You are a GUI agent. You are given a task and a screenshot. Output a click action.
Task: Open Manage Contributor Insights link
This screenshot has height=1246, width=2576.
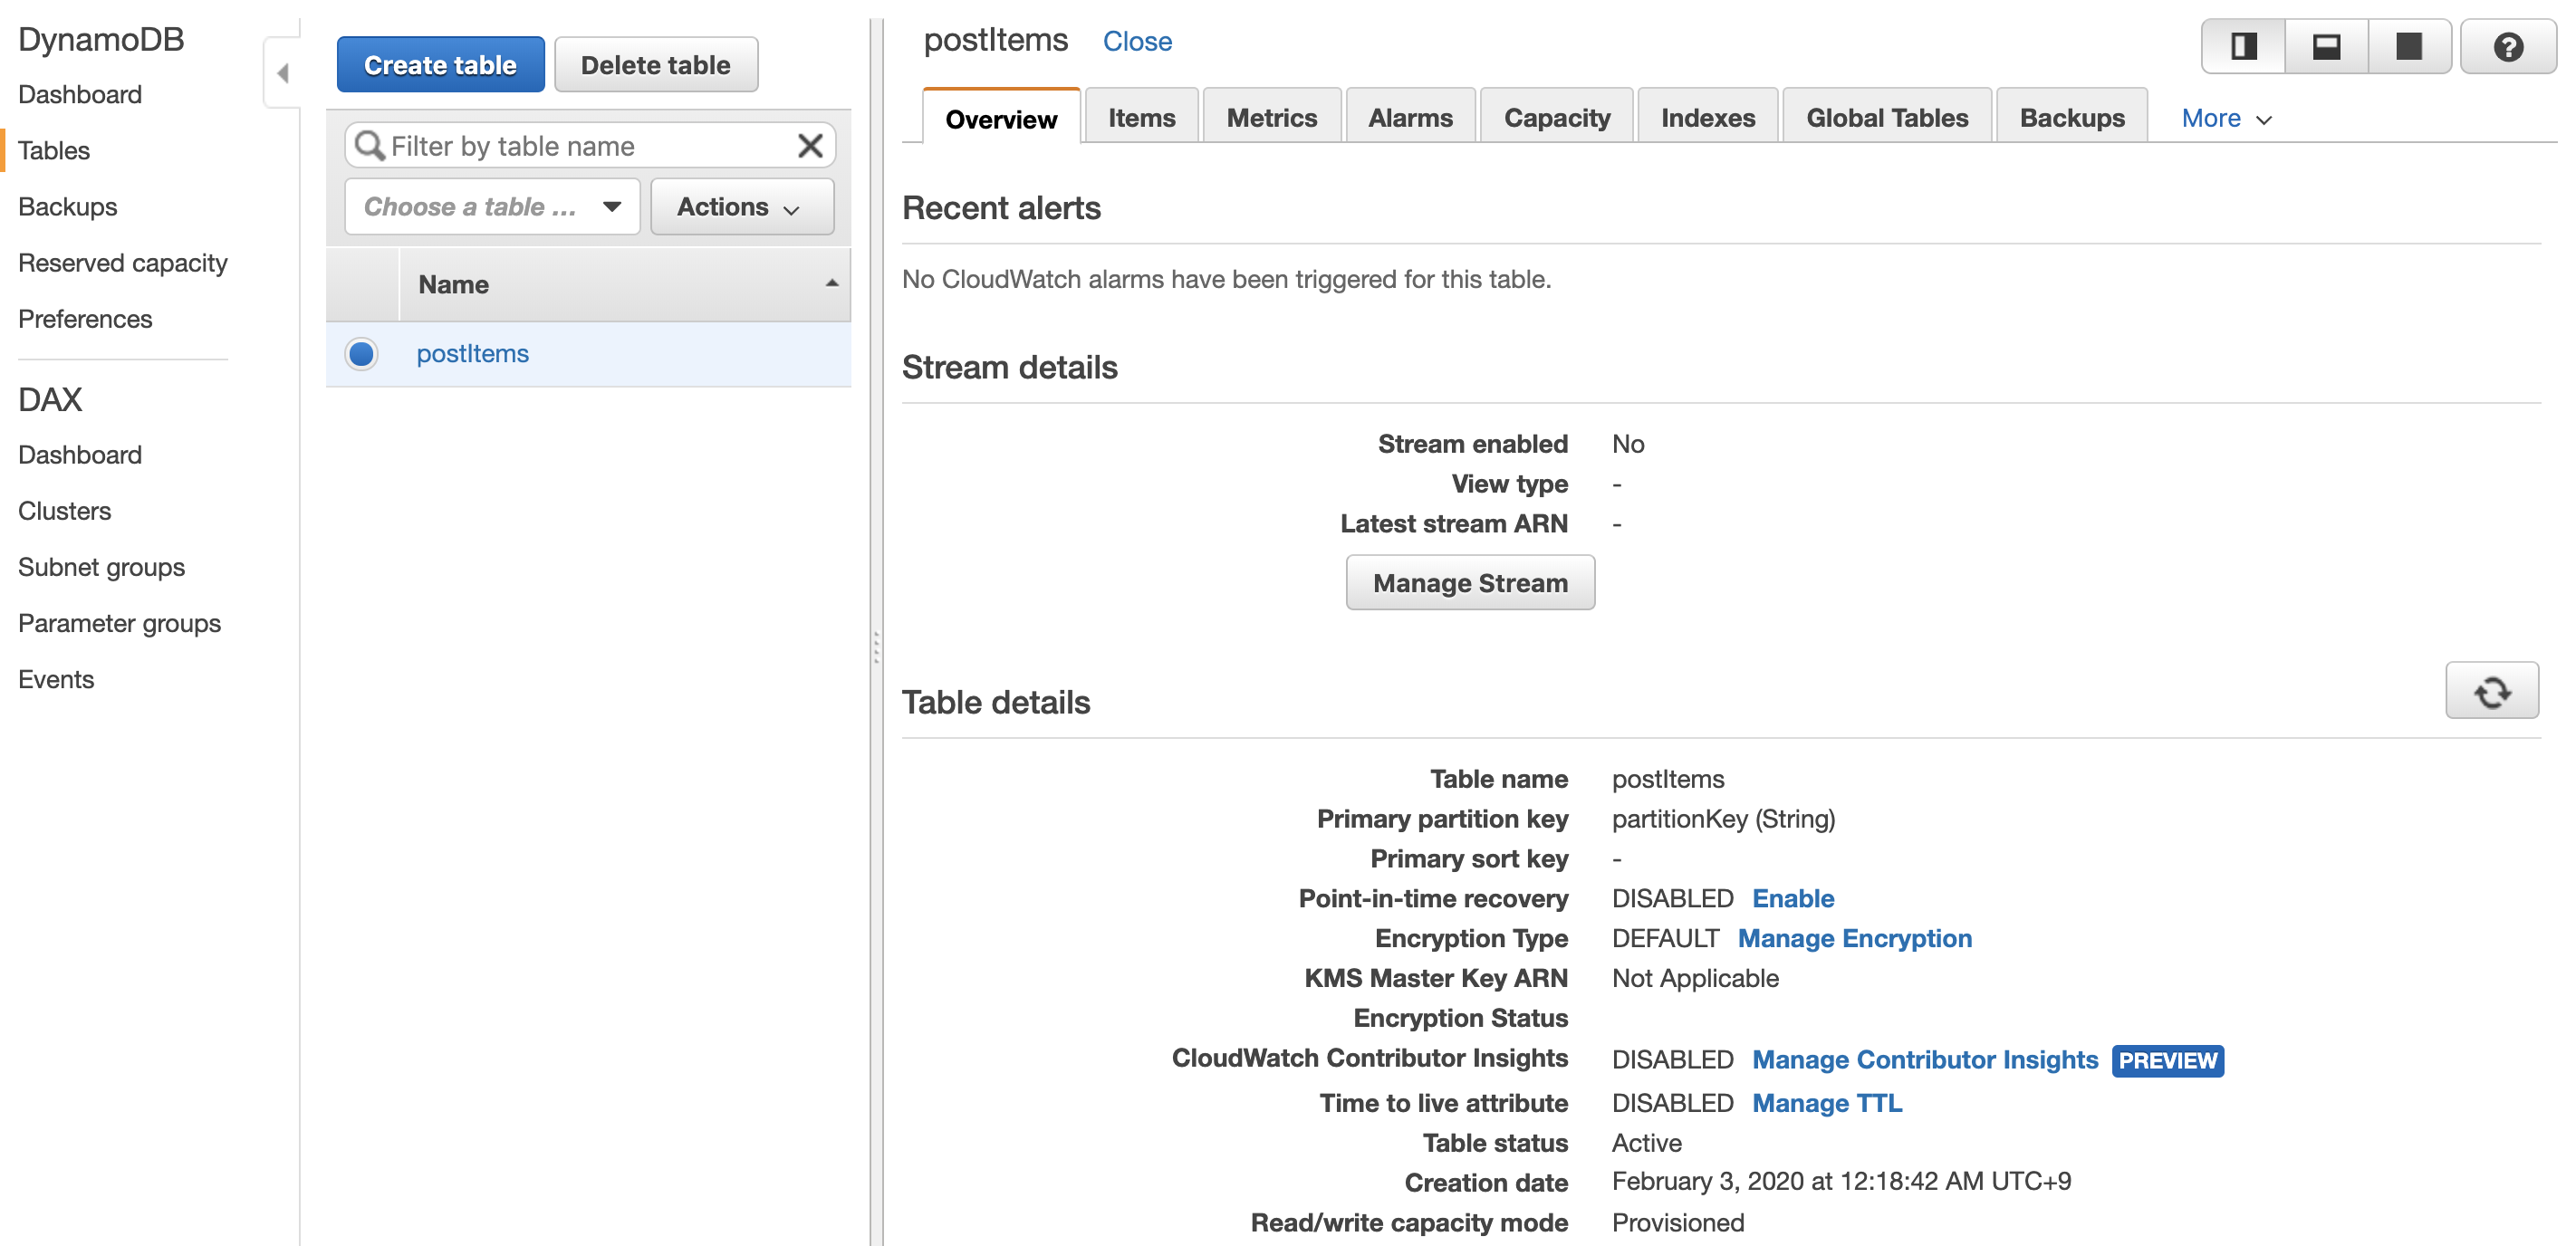(1925, 1059)
